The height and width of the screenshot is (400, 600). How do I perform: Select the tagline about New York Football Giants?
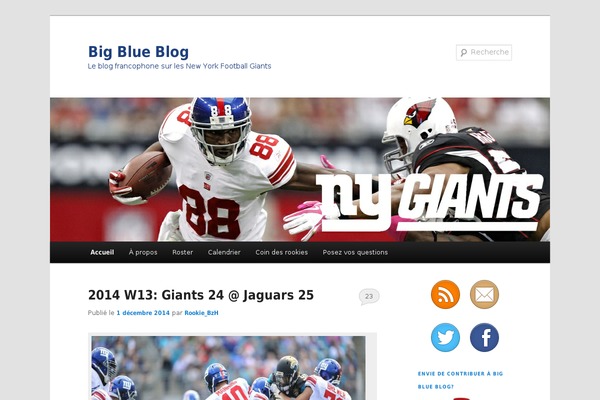click(x=179, y=66)
